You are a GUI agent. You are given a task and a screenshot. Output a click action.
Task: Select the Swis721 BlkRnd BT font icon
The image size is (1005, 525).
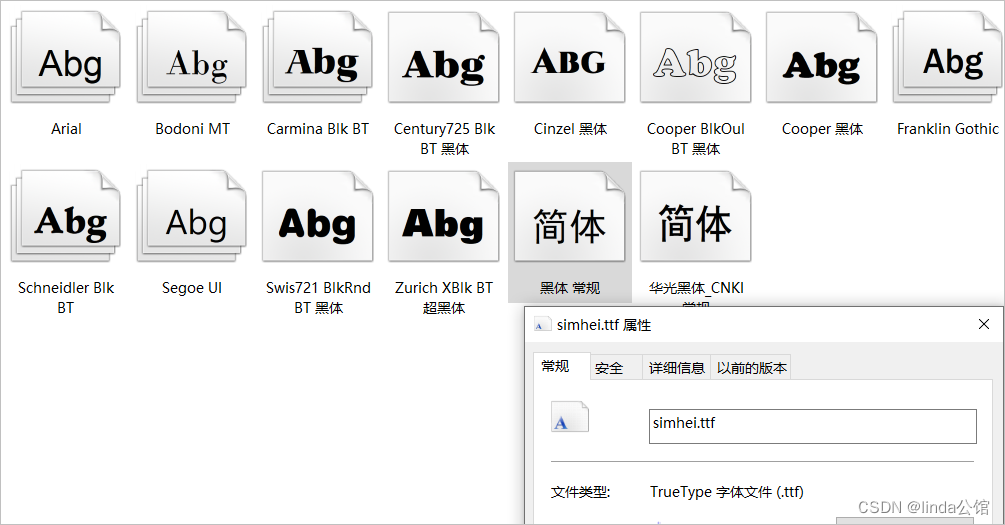pos(317,217)
